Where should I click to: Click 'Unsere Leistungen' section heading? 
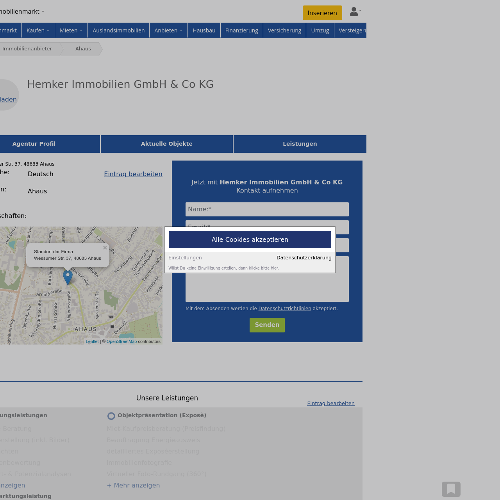tap(167, 398)
